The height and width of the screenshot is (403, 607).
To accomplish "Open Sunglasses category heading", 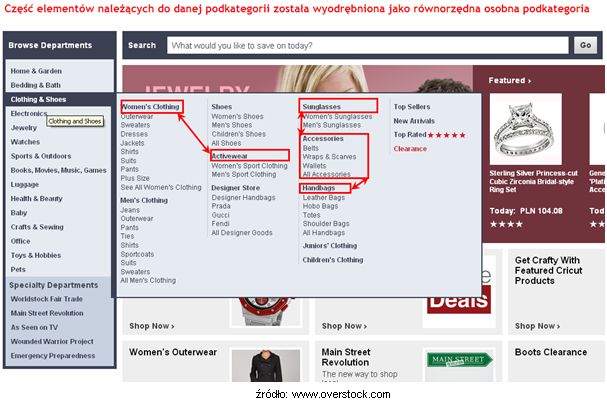I will (x=321, y=106).
